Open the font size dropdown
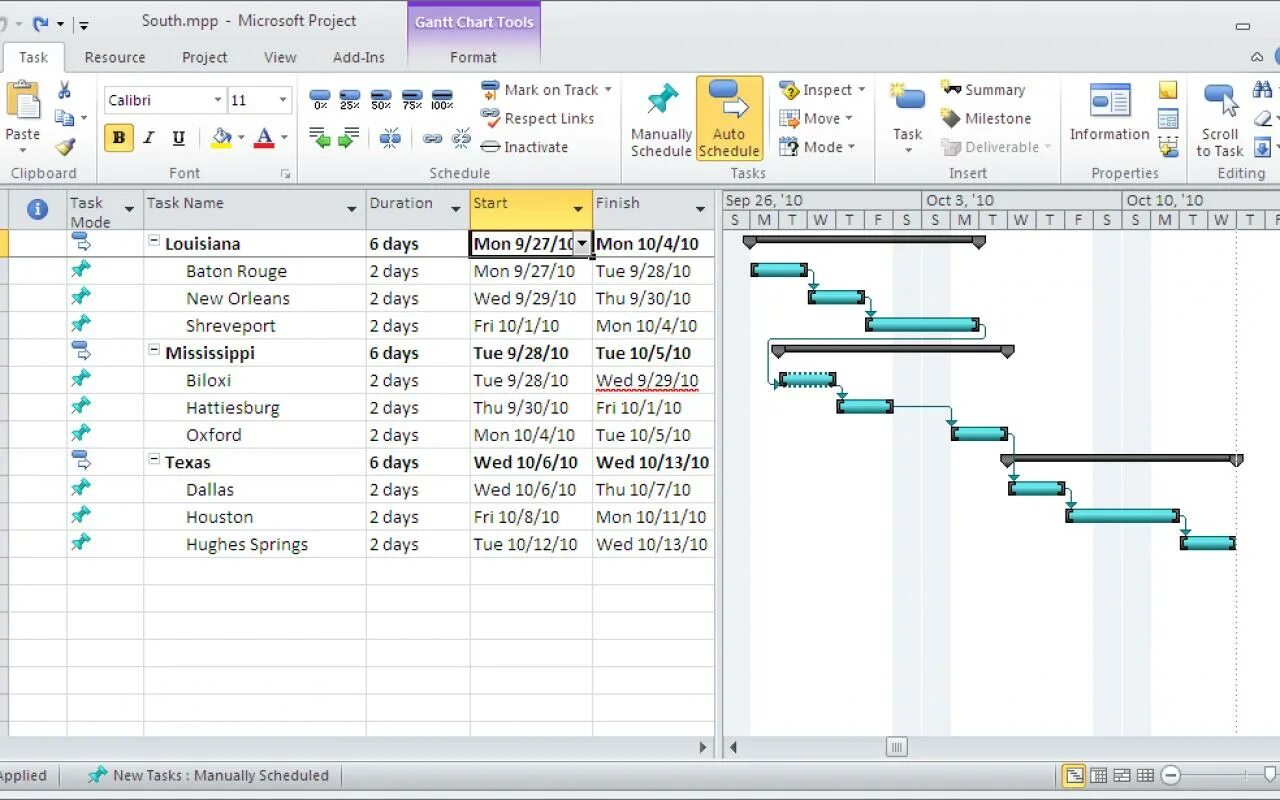 [283, 100]
